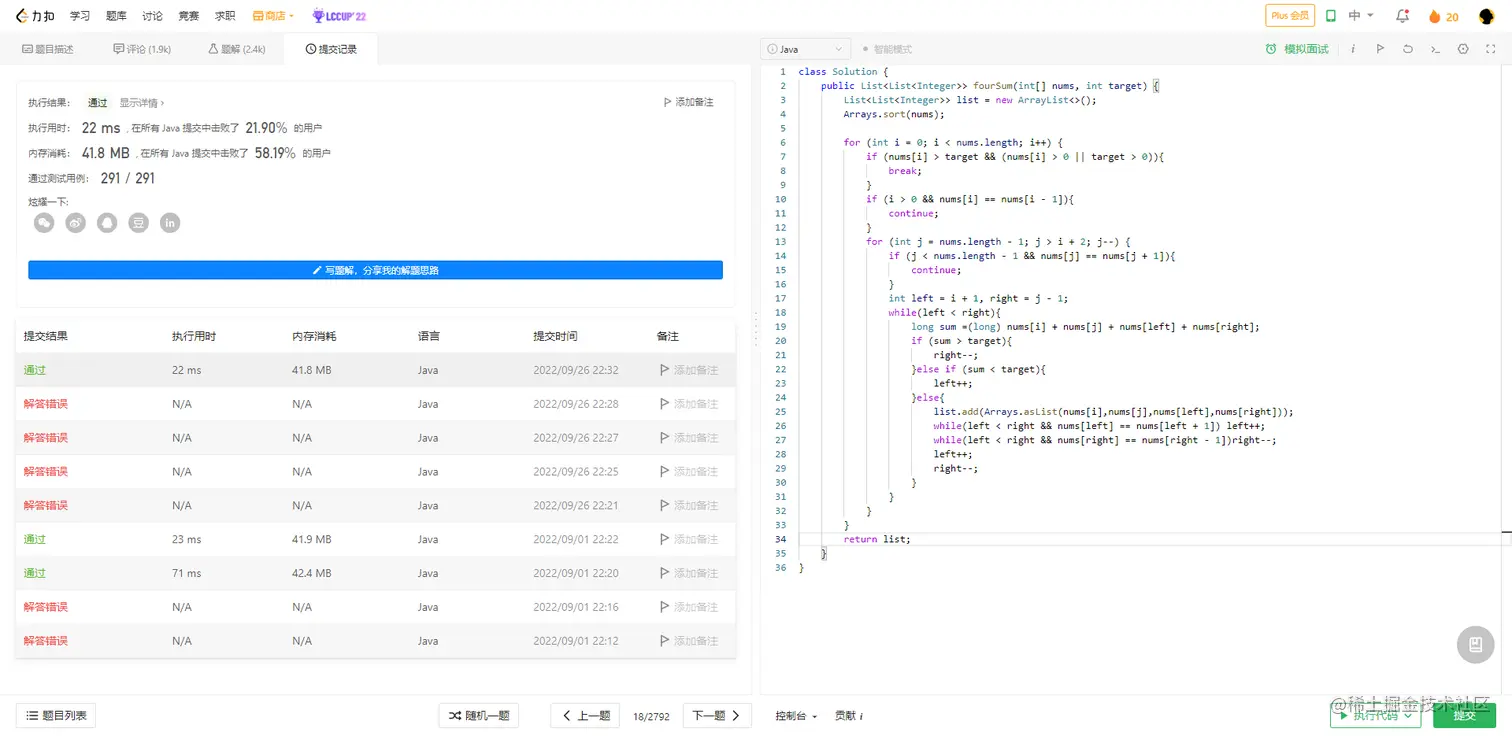Screen dimensions: 1512x736
Task: Open the user avatar menu
Action: click(1487, 16)
